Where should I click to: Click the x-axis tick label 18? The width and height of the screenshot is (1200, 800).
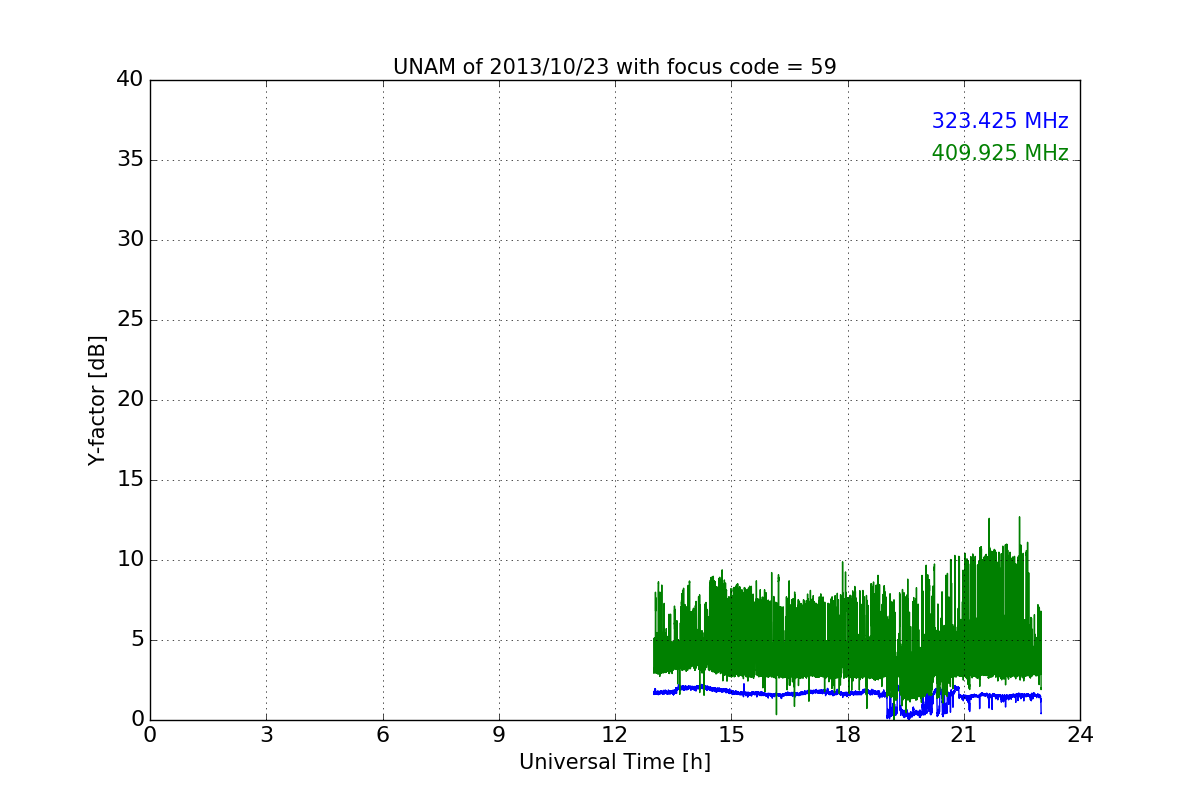(847, 735)
